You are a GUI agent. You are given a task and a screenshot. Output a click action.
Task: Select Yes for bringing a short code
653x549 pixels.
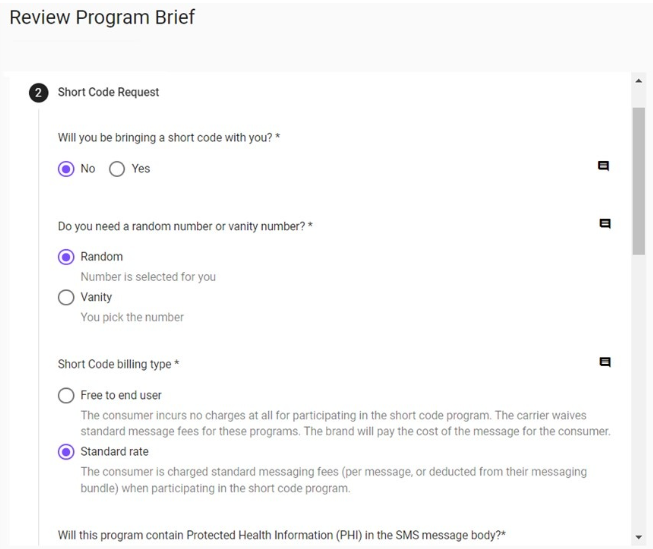tap(117, 169)
